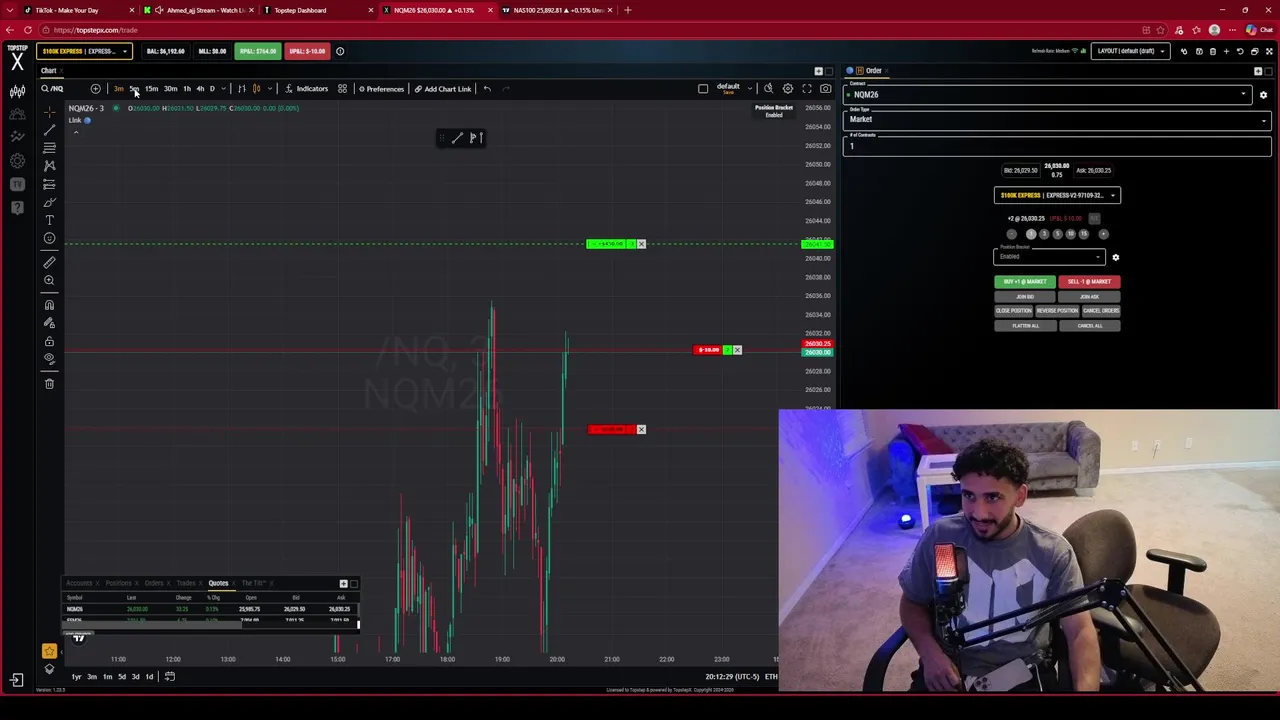Open the chart icon in left sidebar
Image resolution: width=1280 pixels, height=720 pixels.
tap(17, 92)
